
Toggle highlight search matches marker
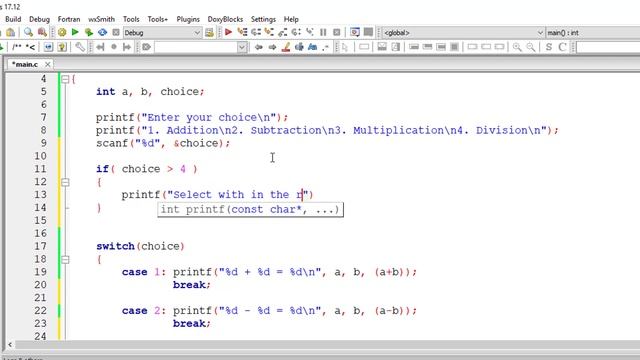click(286, 47)
